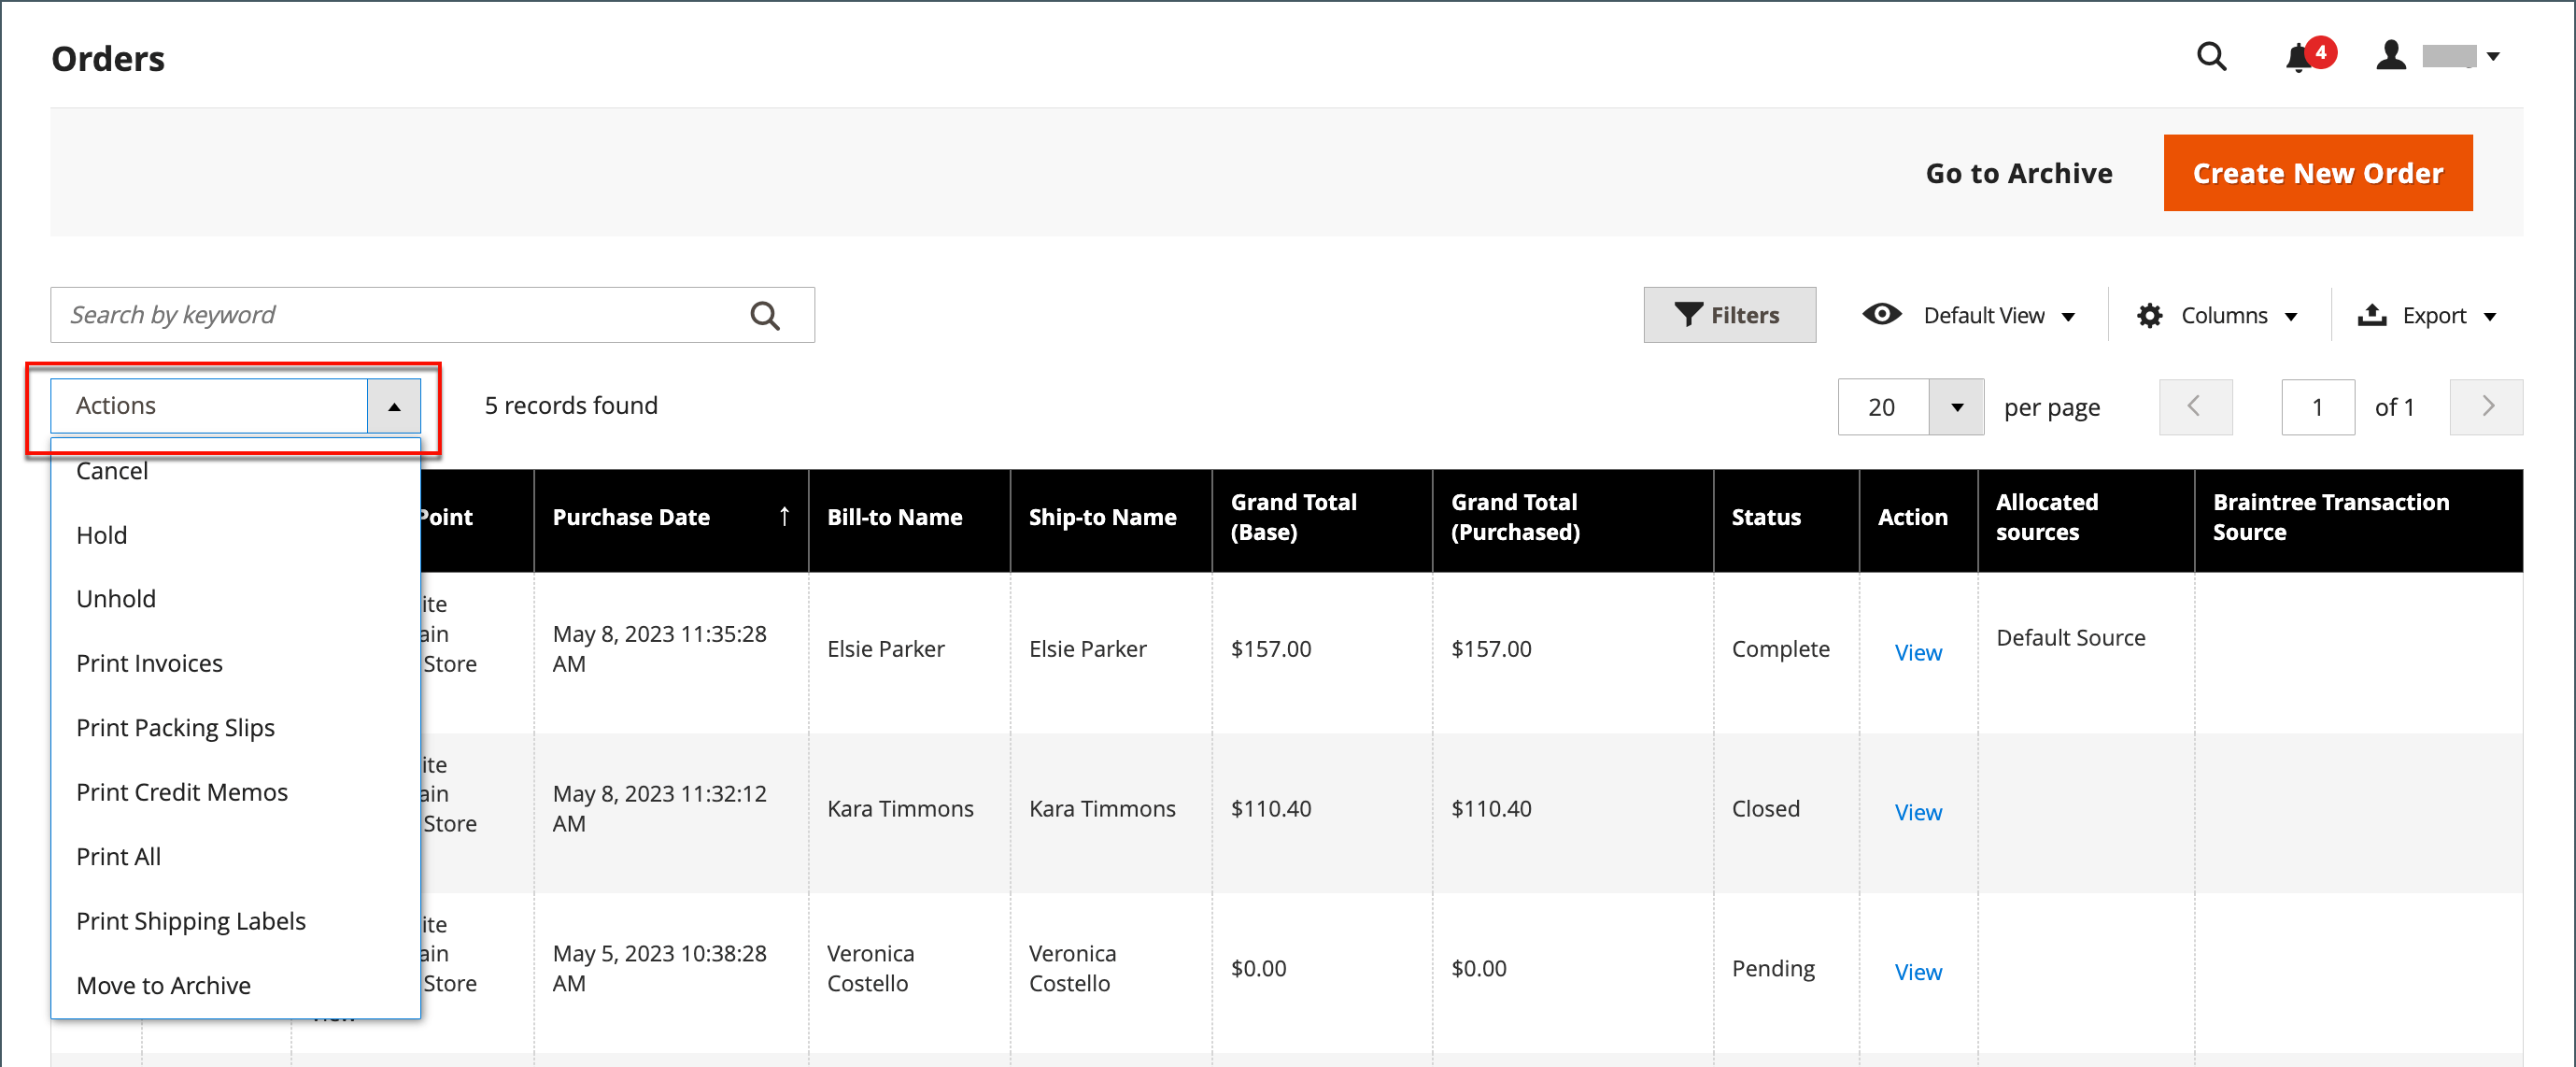Click the magnifier icon in the top header
This screenshot has width=2576, height=1067.
[x=2211, y=57]
